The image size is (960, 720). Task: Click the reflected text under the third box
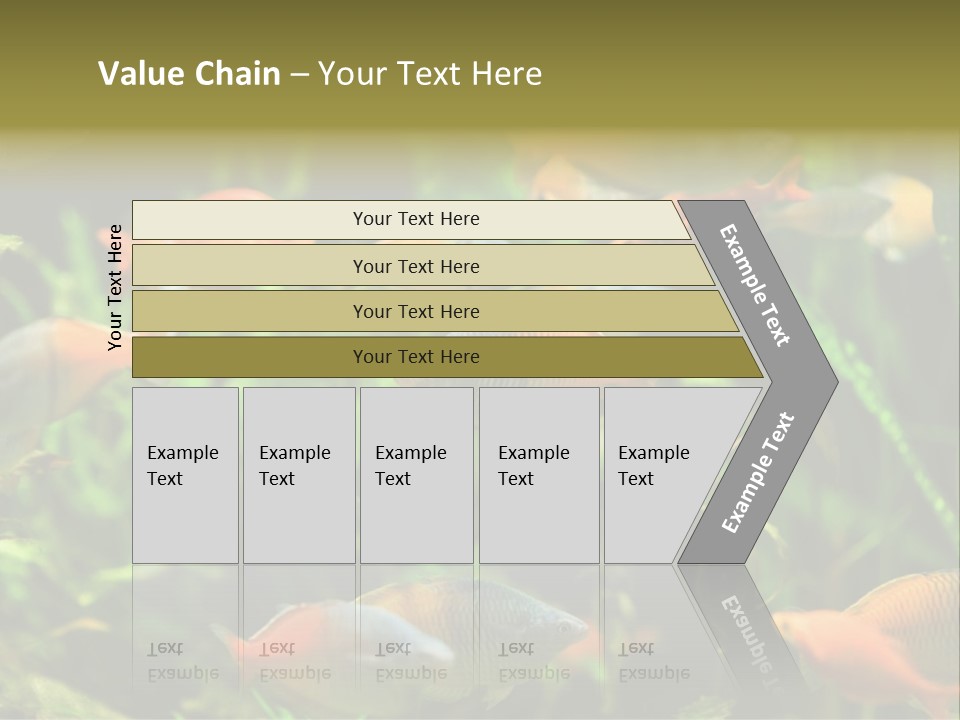[x=411, y=661]
